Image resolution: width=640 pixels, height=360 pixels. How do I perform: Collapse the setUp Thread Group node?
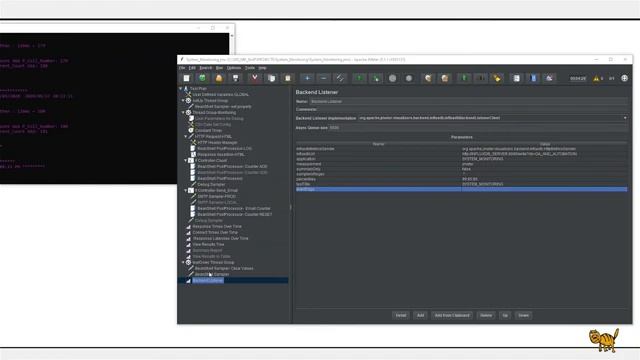(183, 100)
